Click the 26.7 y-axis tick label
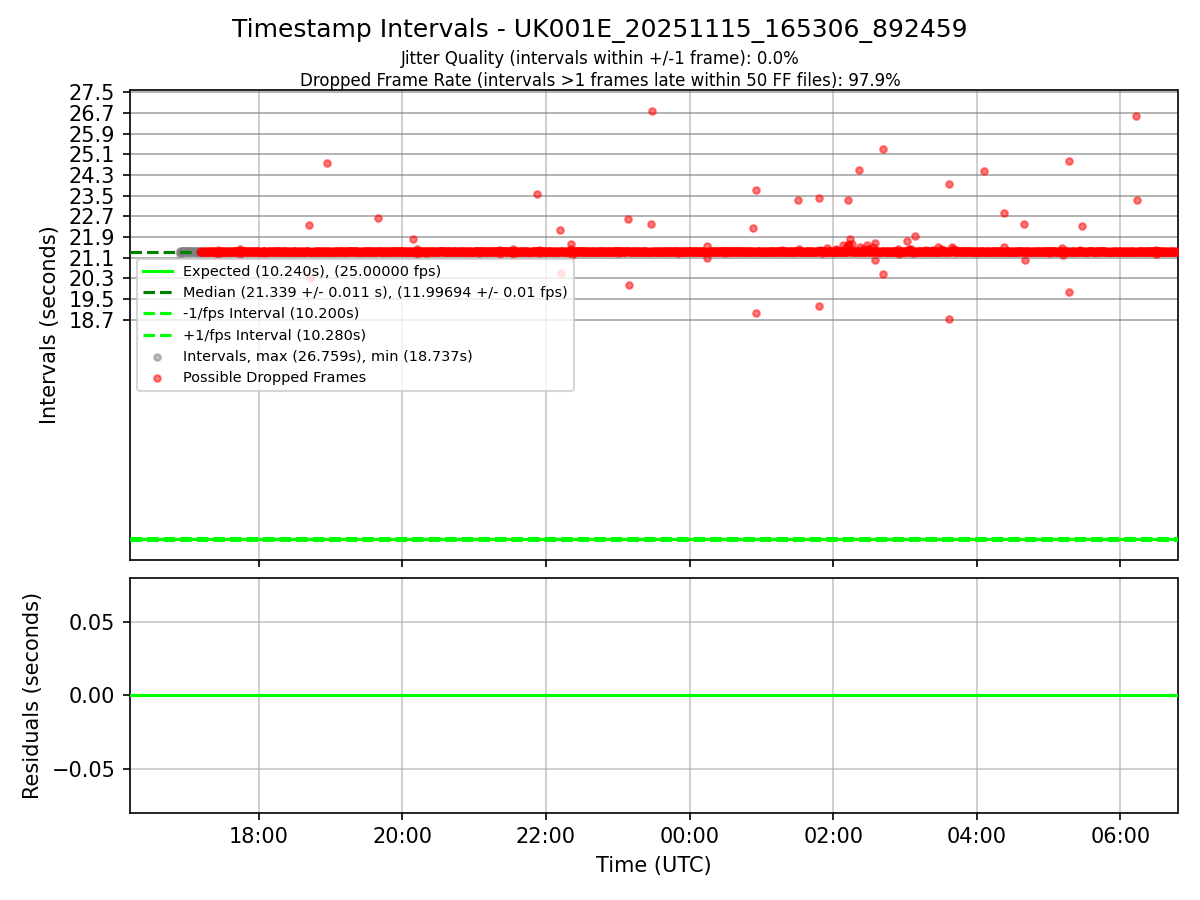 pos(92,113)
